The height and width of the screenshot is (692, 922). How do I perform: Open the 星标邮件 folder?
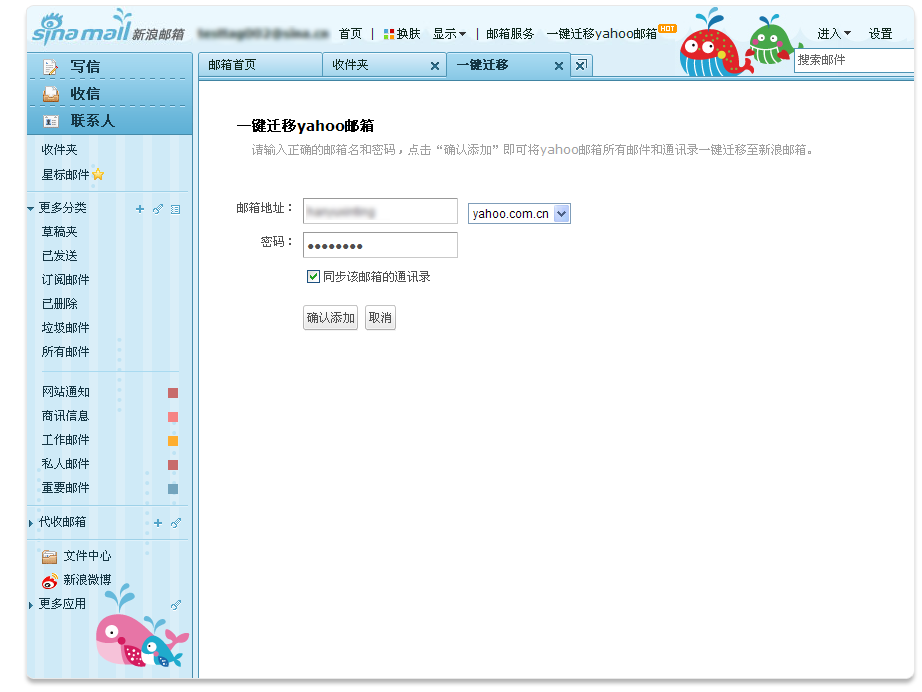(65, 175)
